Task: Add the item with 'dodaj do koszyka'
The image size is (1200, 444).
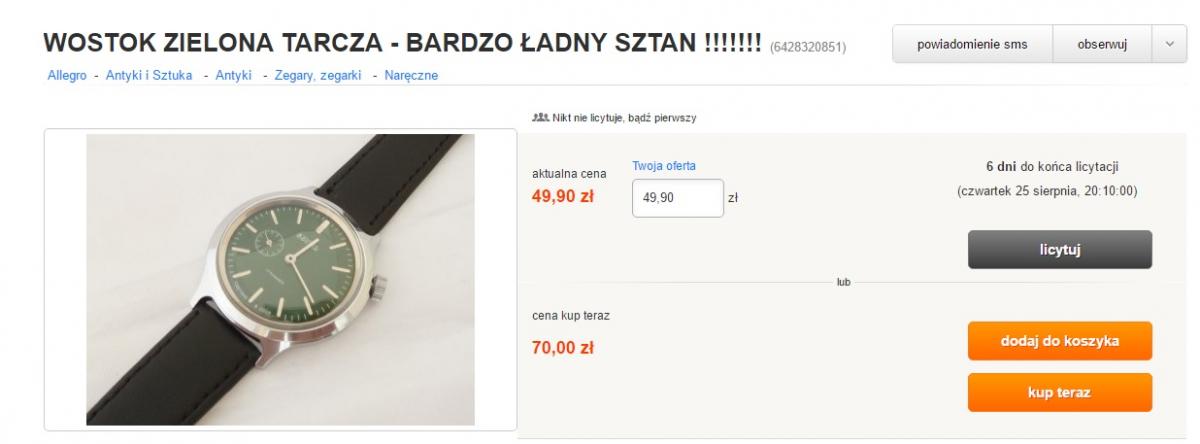Action: pyautogui.click(x=1059, y=341)
